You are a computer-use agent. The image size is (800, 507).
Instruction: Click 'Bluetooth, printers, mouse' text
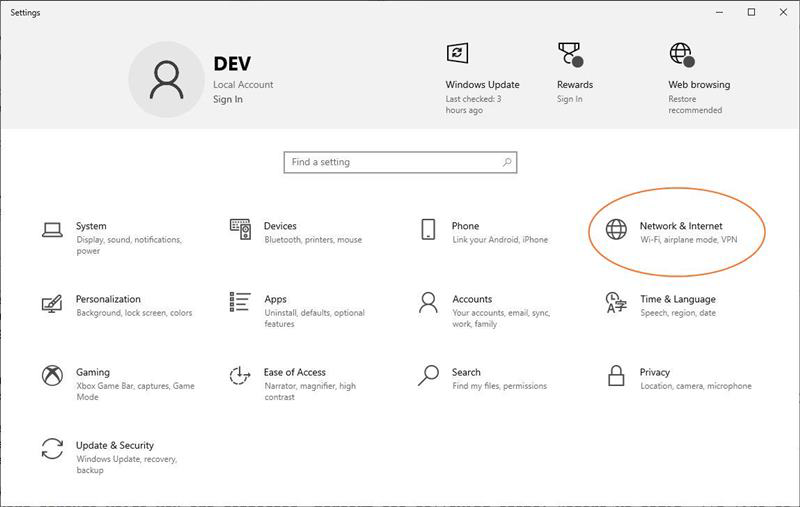[313, 240]
